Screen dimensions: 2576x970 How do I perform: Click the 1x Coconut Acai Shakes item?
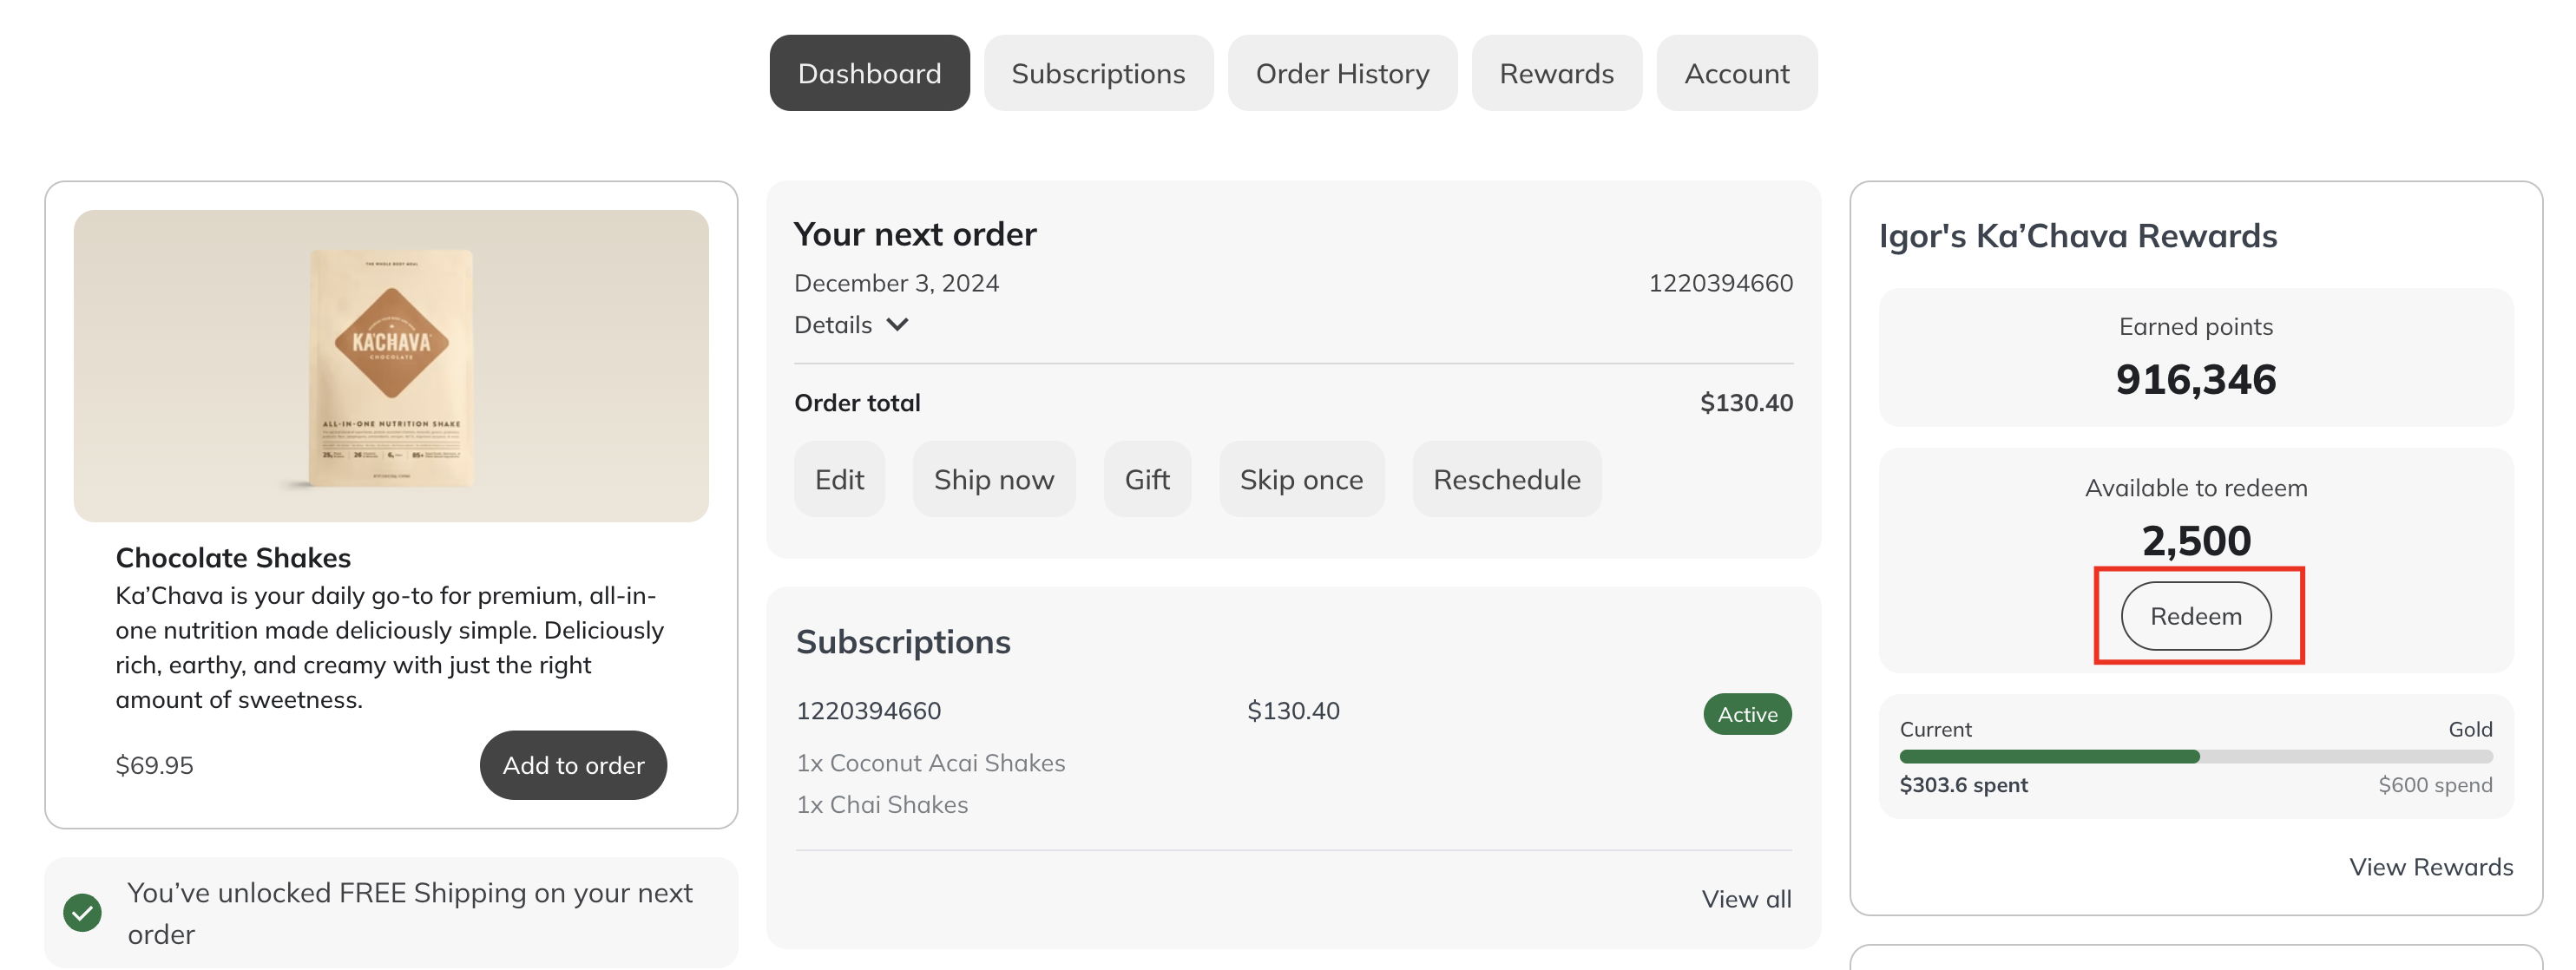[x=931, y=763]
